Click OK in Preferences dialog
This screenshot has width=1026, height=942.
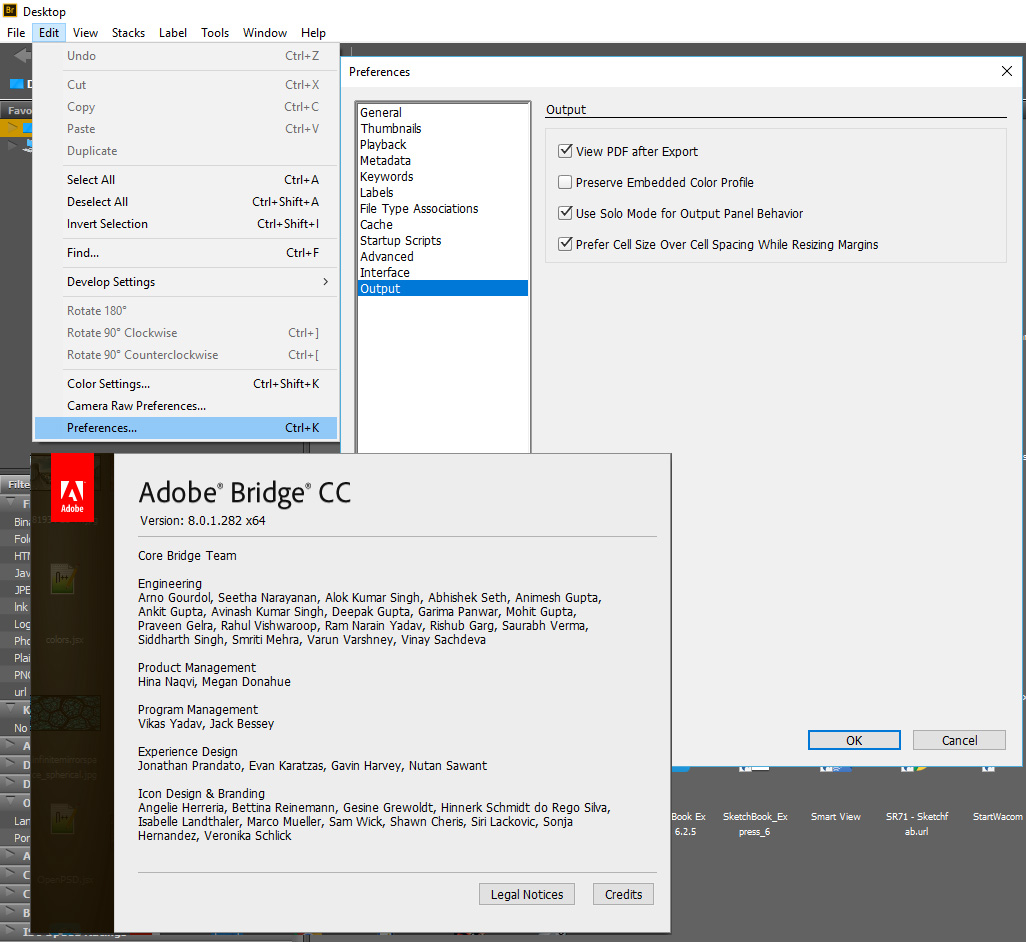(854, 740)
